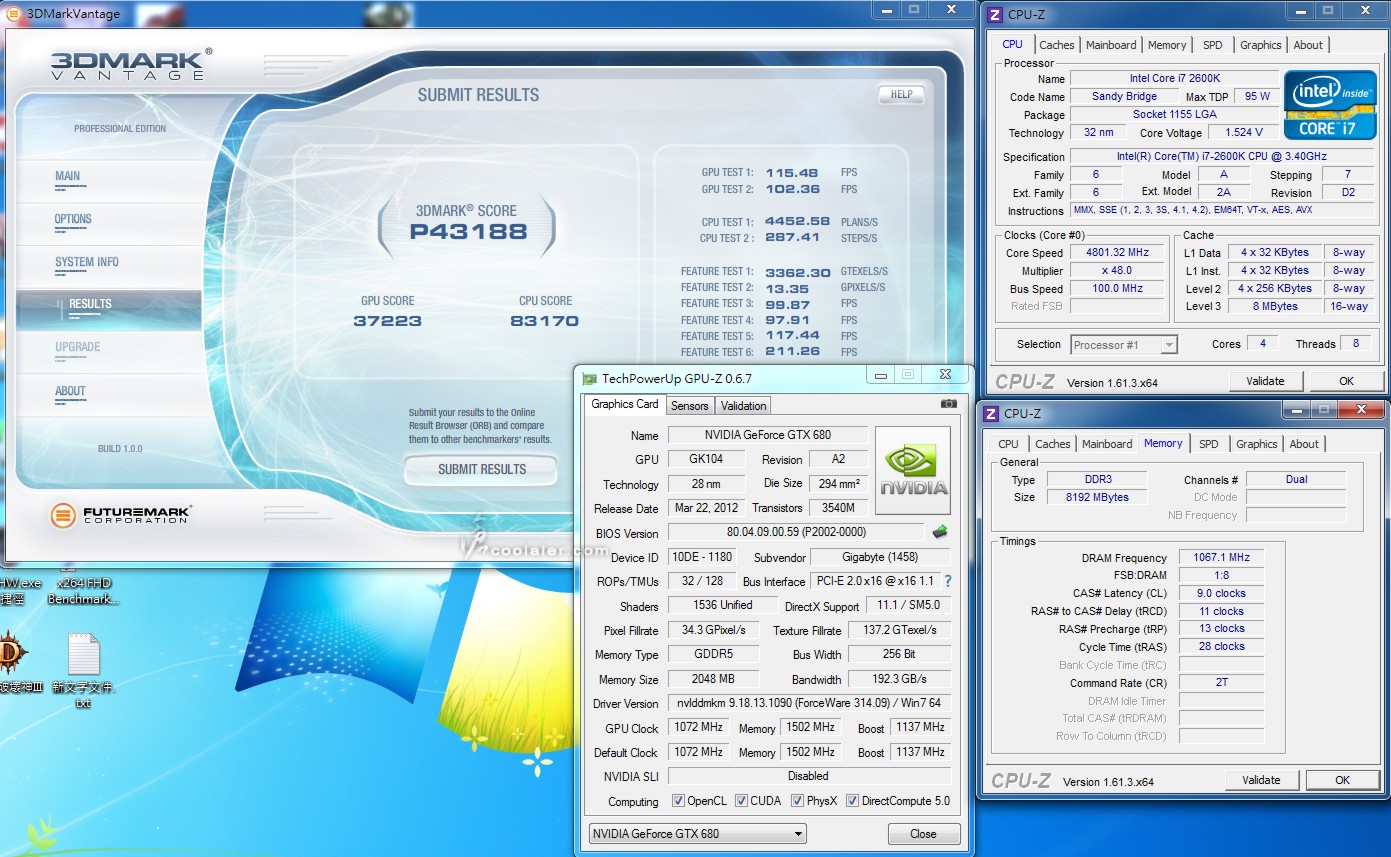Click the GPU-Z title bar app icon
This screenshot has height=857, width=1391.
point(590,378)
